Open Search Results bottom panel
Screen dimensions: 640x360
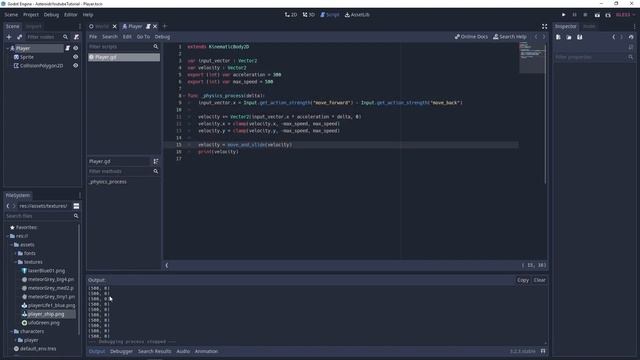click(155, 351)
